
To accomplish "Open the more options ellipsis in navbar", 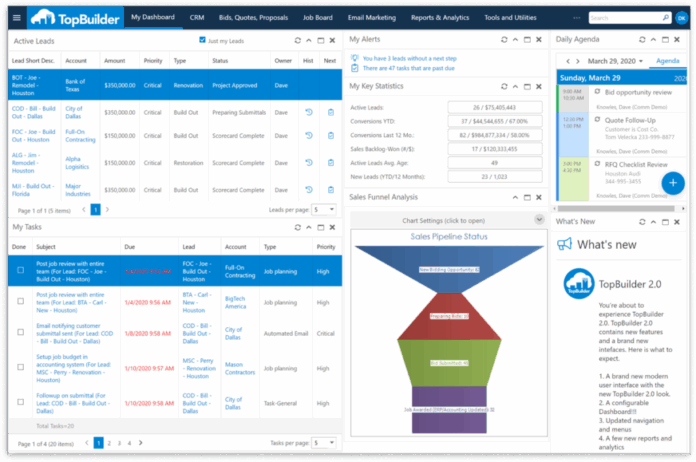I will 577,18.
